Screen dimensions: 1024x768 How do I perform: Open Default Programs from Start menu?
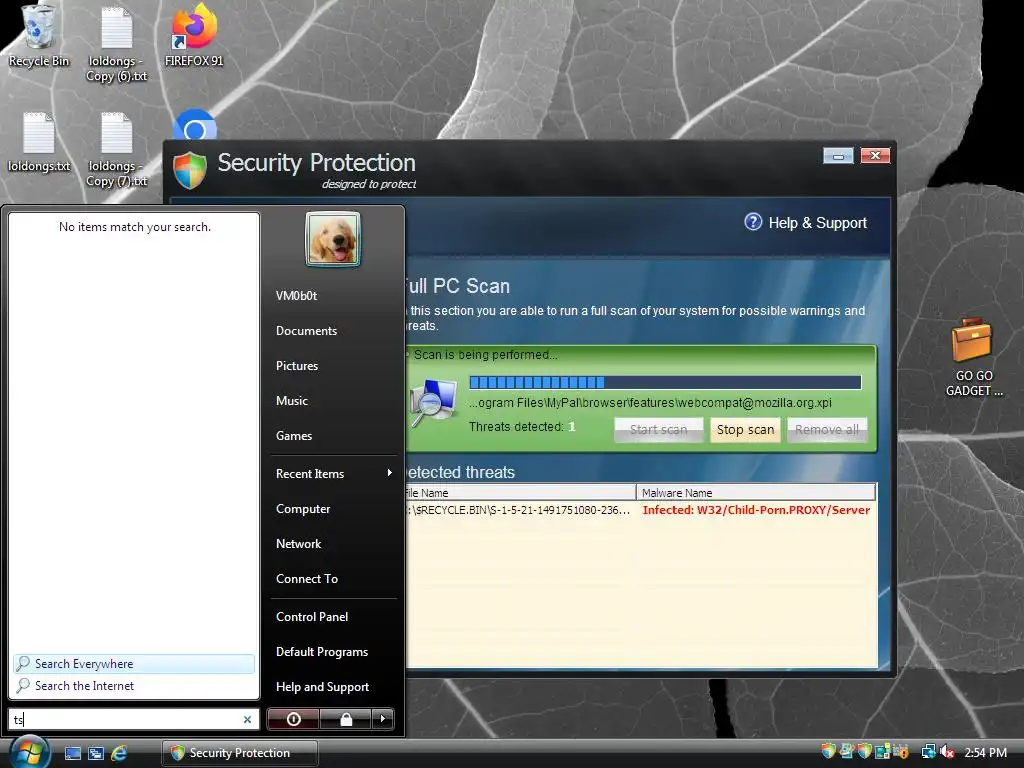(321, 652)
